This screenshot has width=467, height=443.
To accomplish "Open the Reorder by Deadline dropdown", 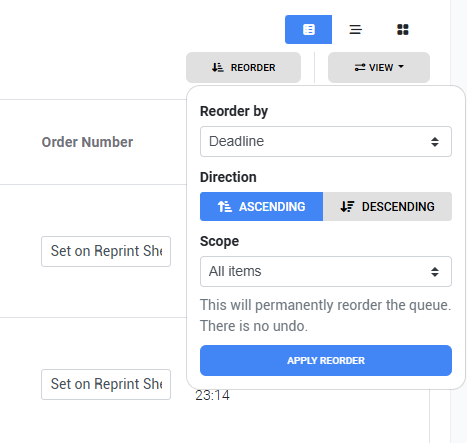I will point(326,141).
